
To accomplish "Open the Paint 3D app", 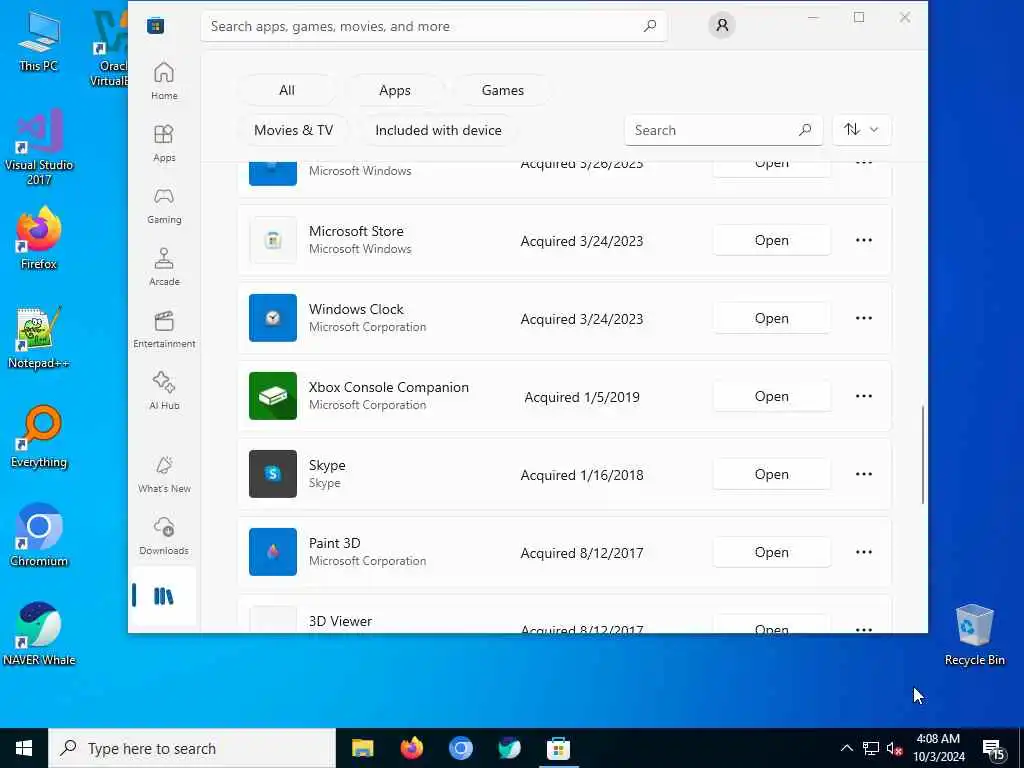I will (x=771, y=552).
